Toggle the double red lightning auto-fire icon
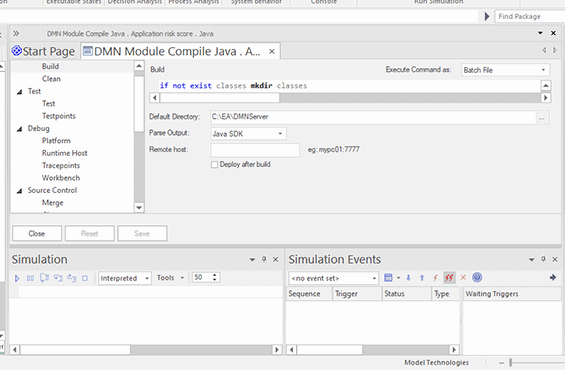 [449, 277]
